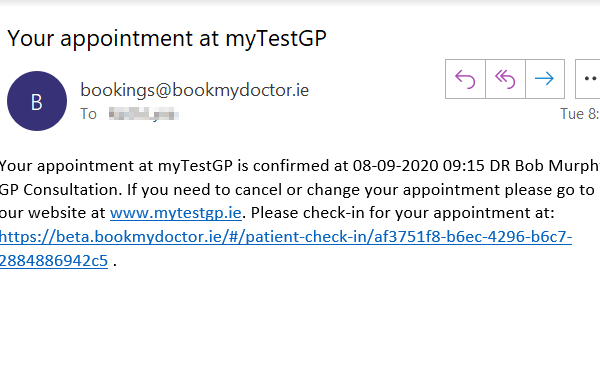Image resolution: width=600 pixels, height=390 pixels.
Task: Click the Reply arrow icon
Action: (465, 79)
